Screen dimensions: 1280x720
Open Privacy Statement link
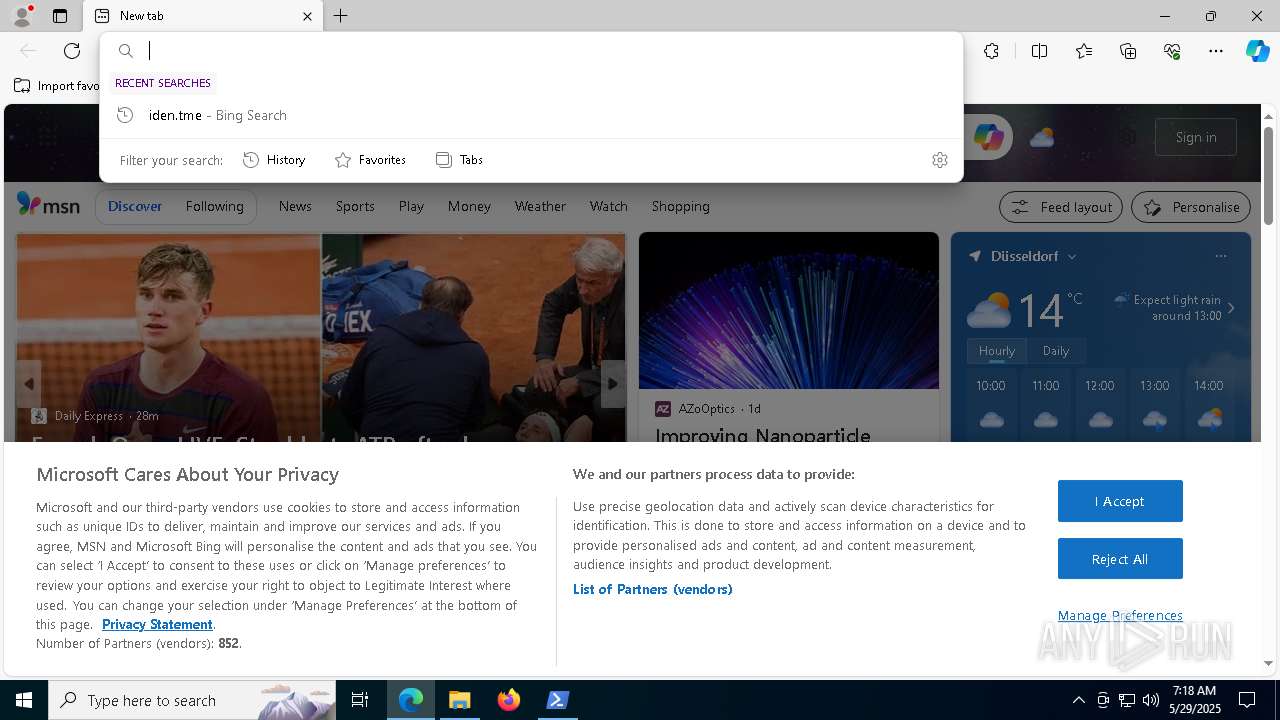[157, 624]
